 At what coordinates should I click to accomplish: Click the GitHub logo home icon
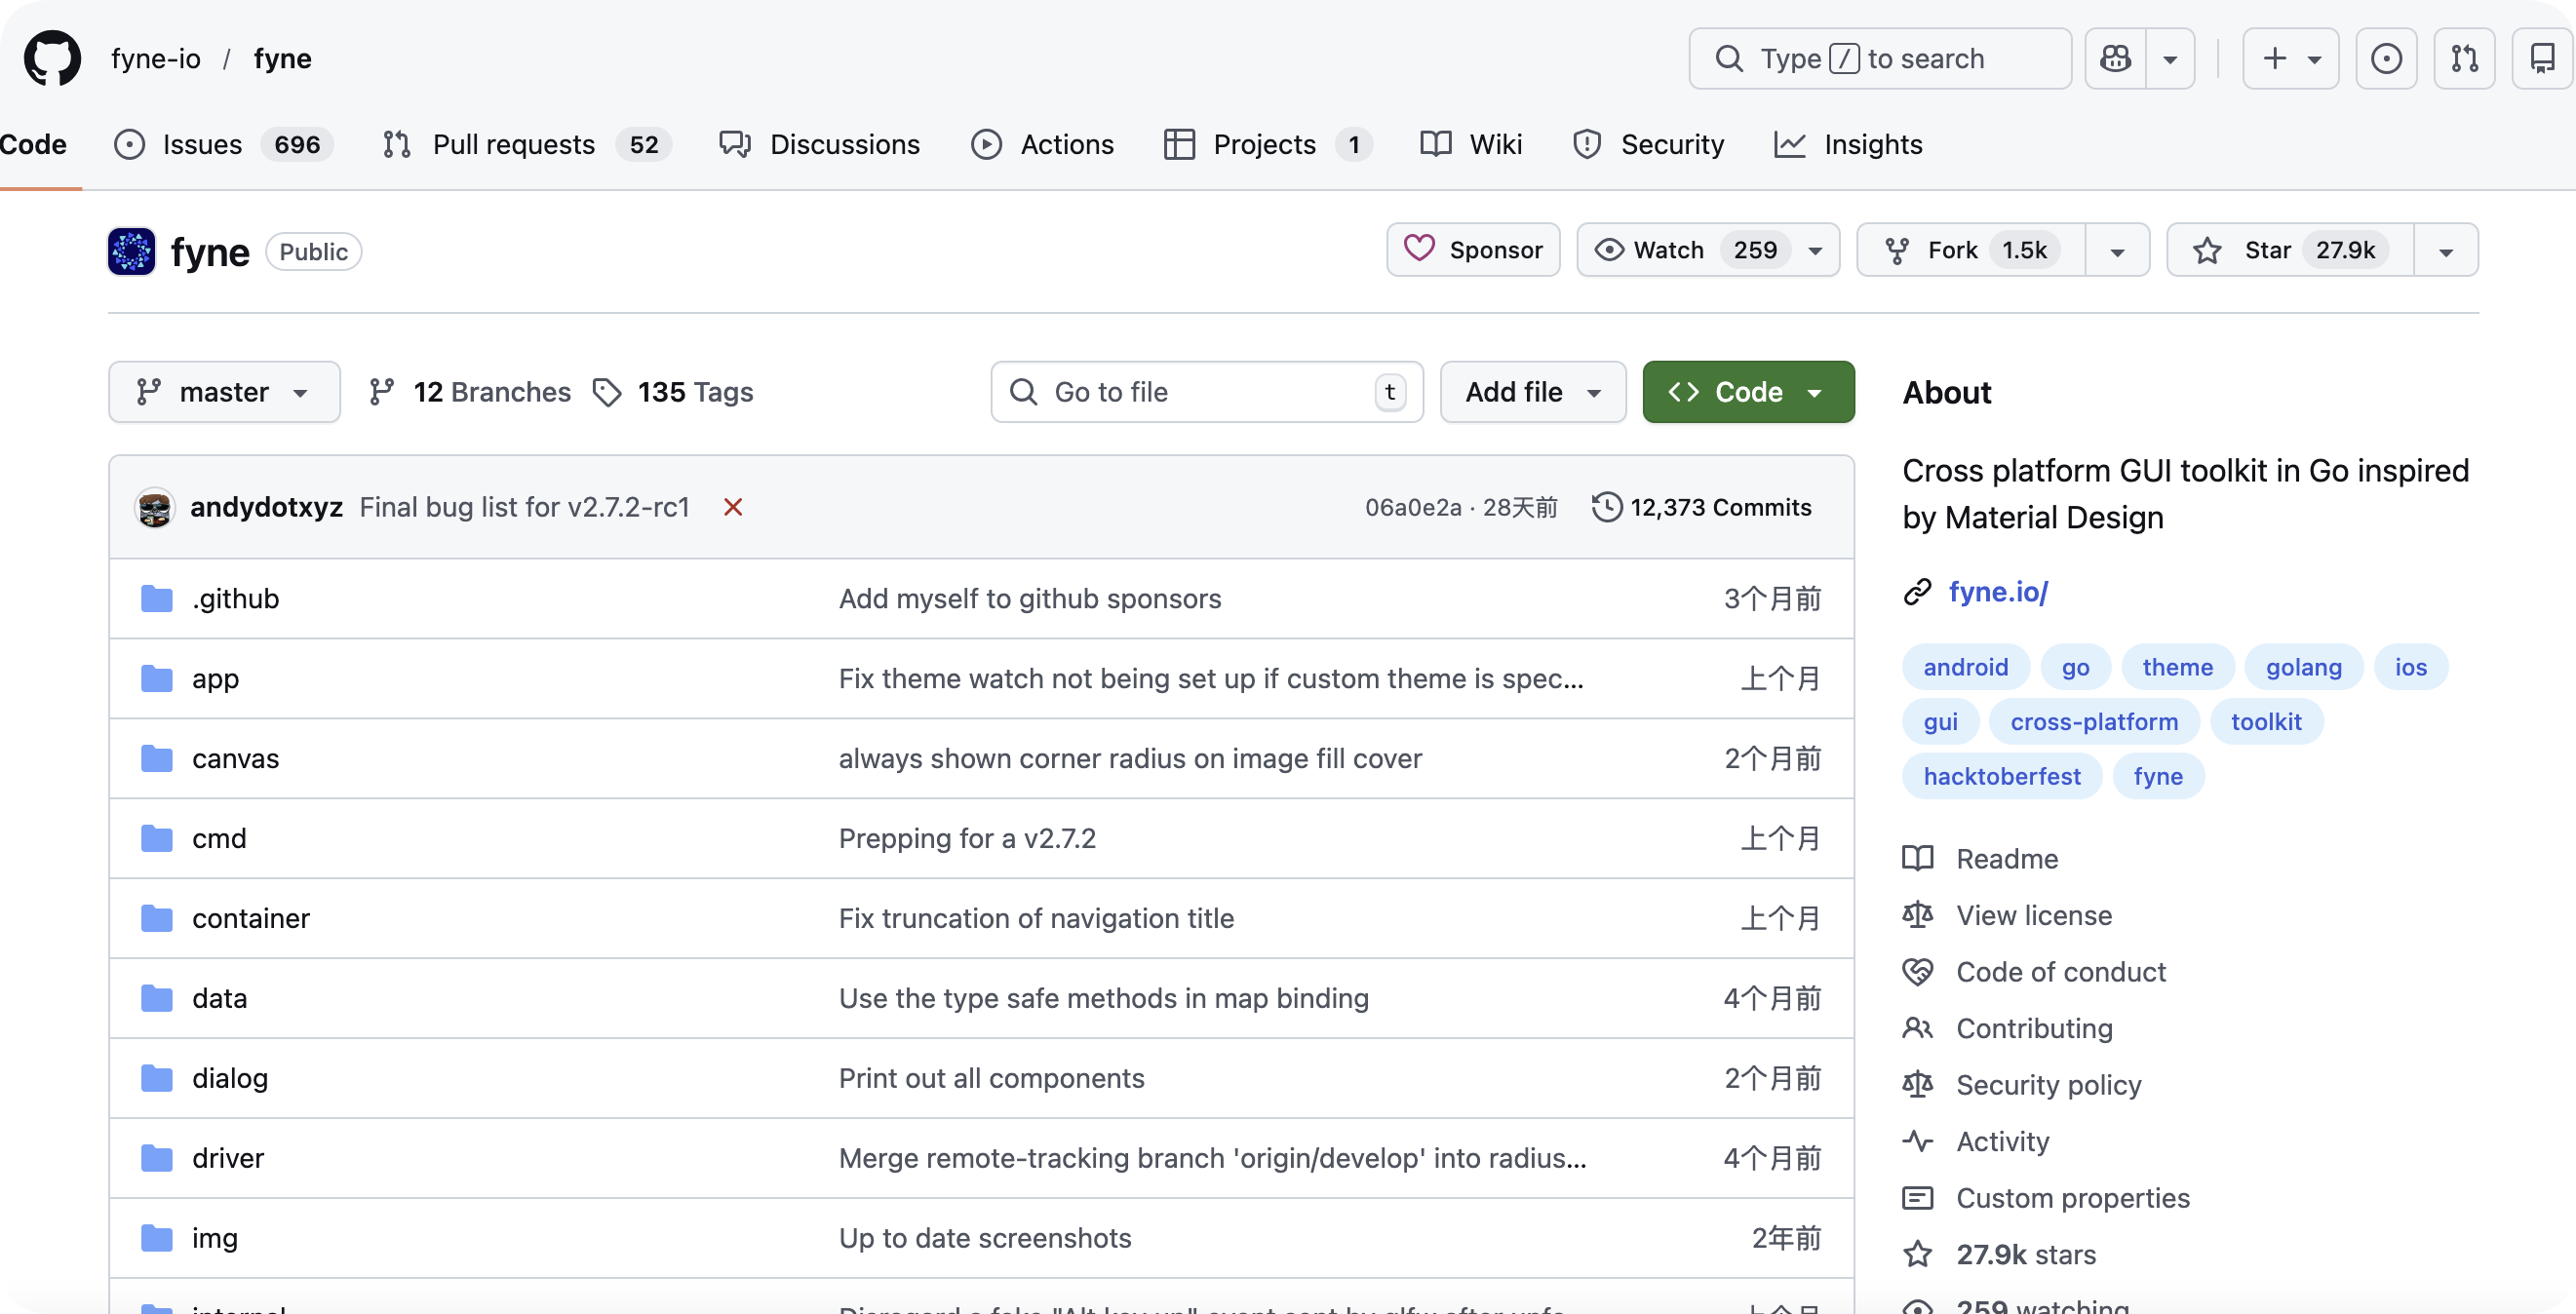click(52, 58)
